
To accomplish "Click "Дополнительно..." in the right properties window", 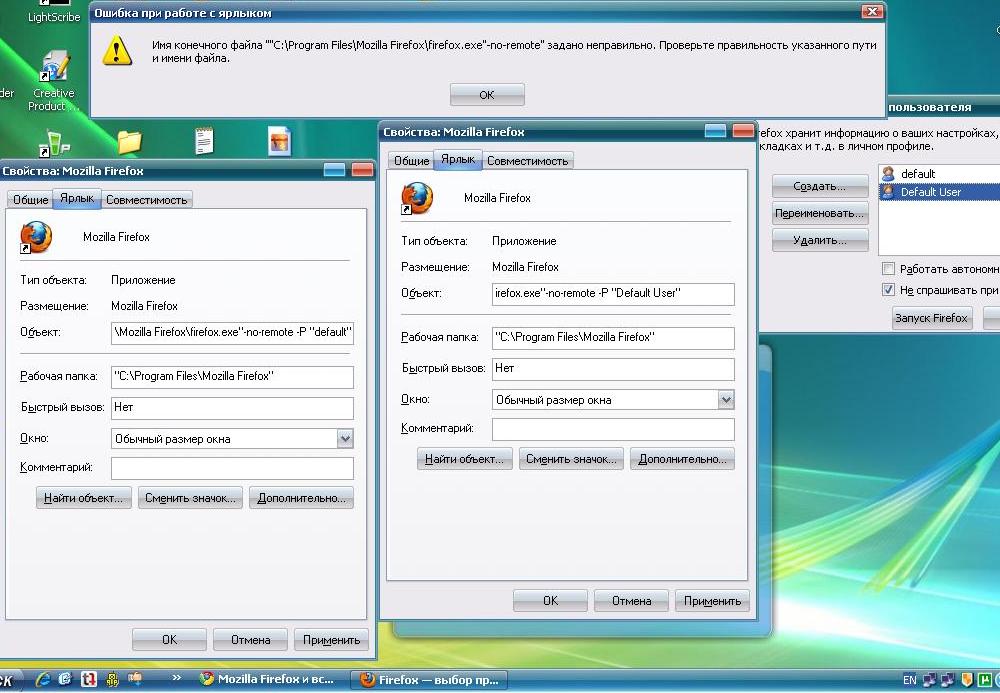I will (682, 459).
